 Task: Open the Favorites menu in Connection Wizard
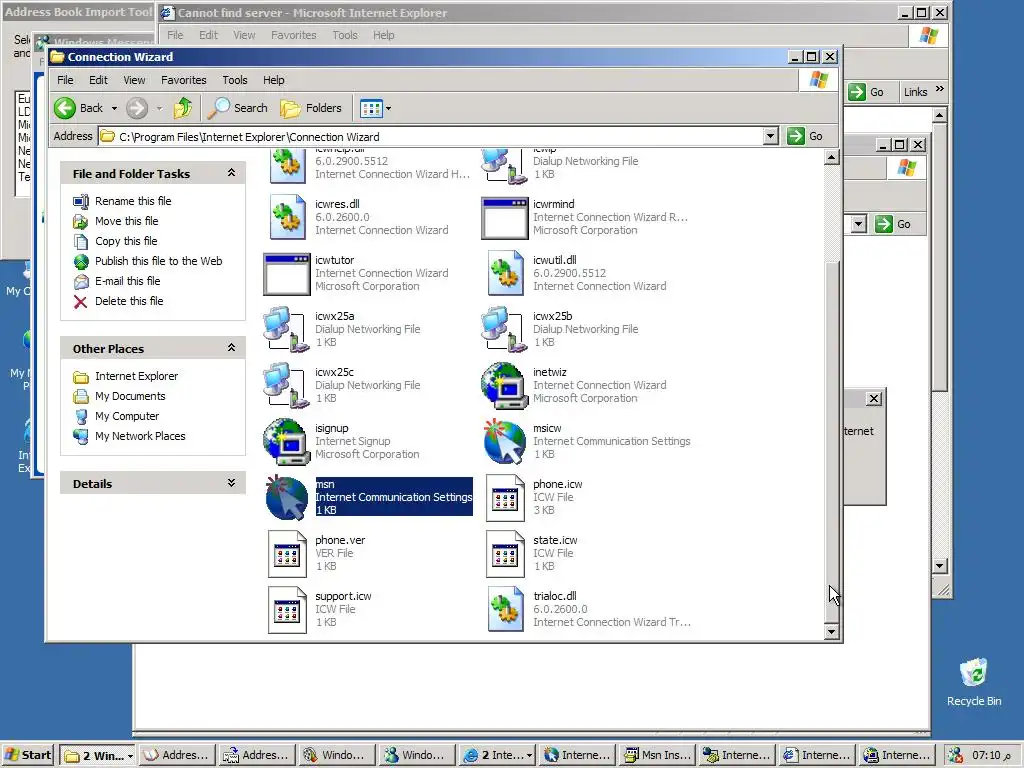[x=184, y=80]
